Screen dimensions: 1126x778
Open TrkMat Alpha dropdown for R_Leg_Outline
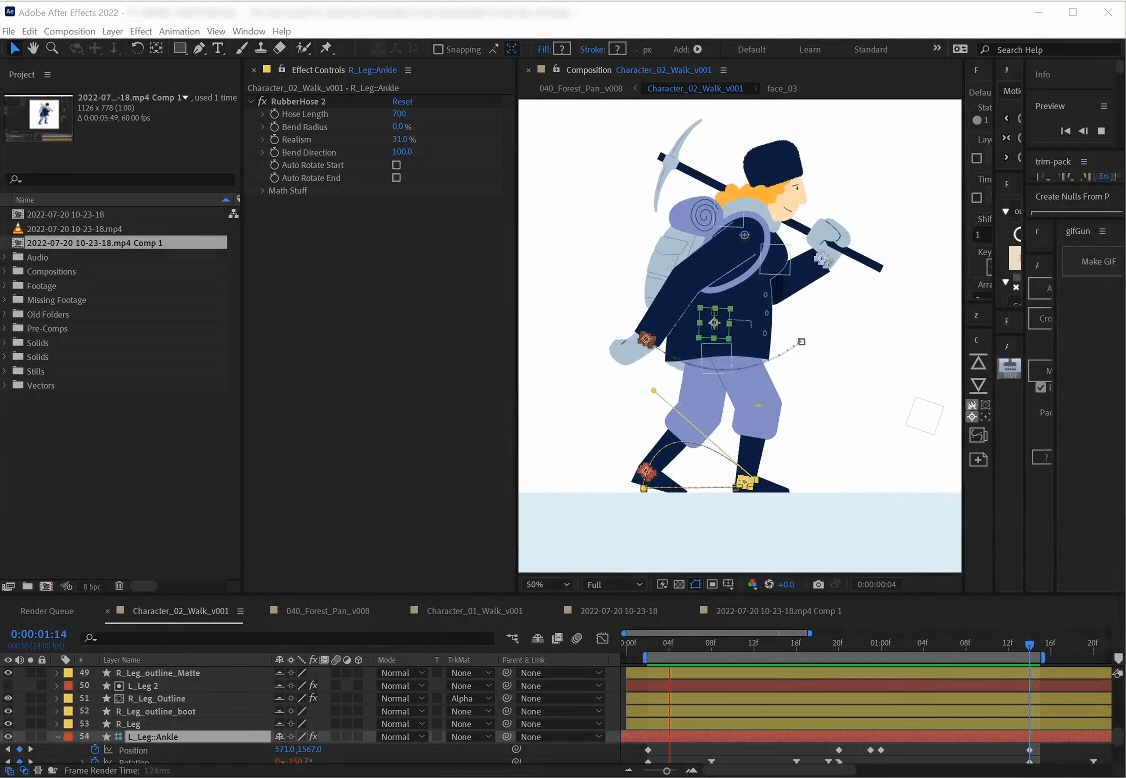point(470,698)
